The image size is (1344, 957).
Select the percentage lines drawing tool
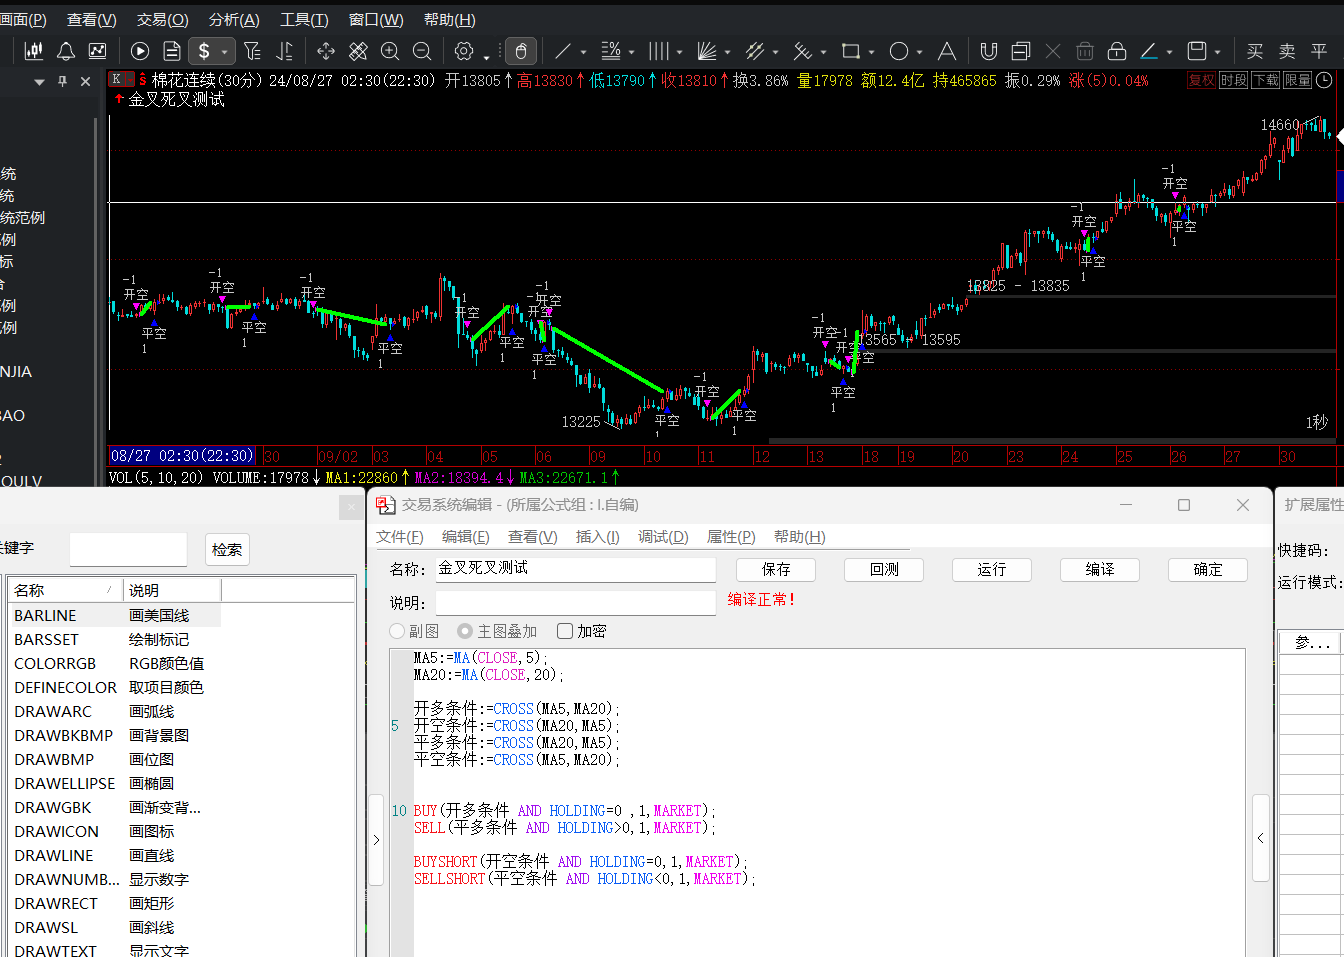pyautogui.click(x=611, y=51)
